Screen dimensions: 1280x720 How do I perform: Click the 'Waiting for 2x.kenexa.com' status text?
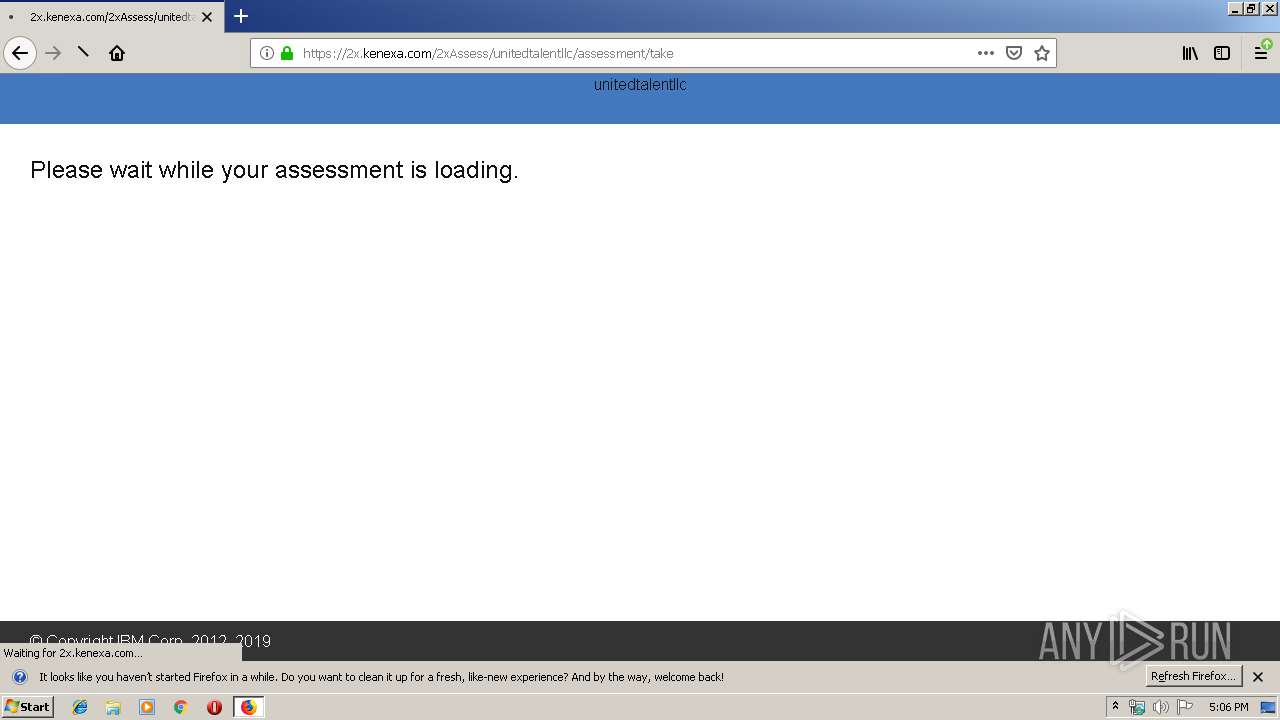(x=73, y=653)
